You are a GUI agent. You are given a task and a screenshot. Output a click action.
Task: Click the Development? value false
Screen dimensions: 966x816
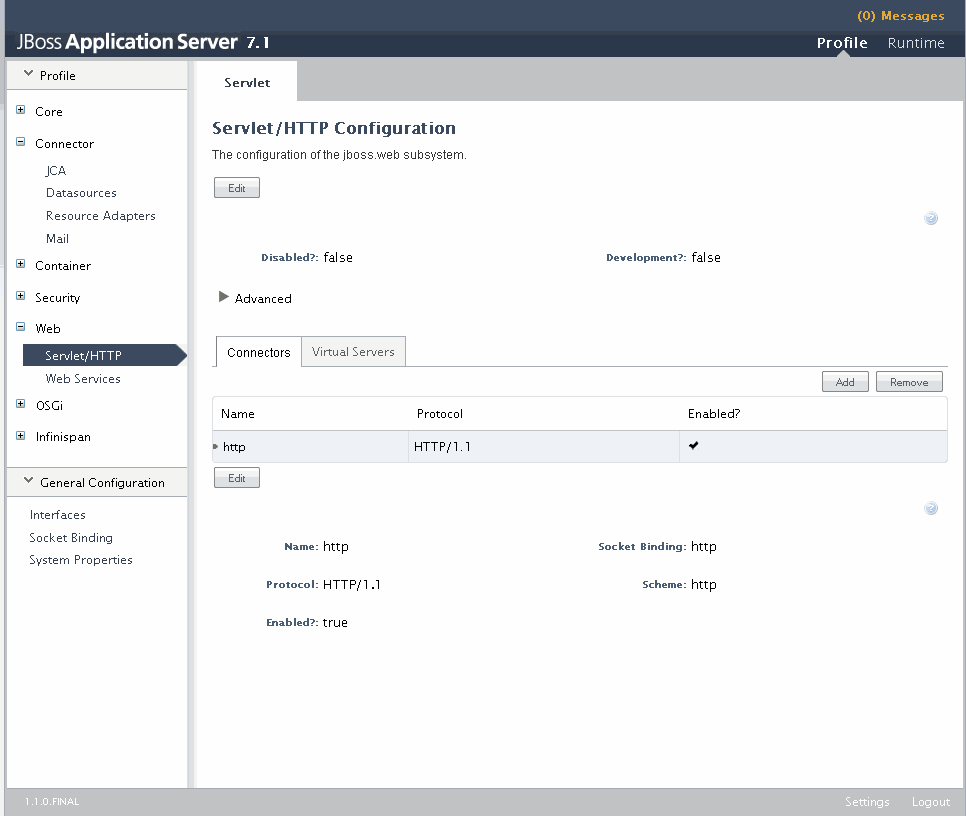click(x=706, y=257)
